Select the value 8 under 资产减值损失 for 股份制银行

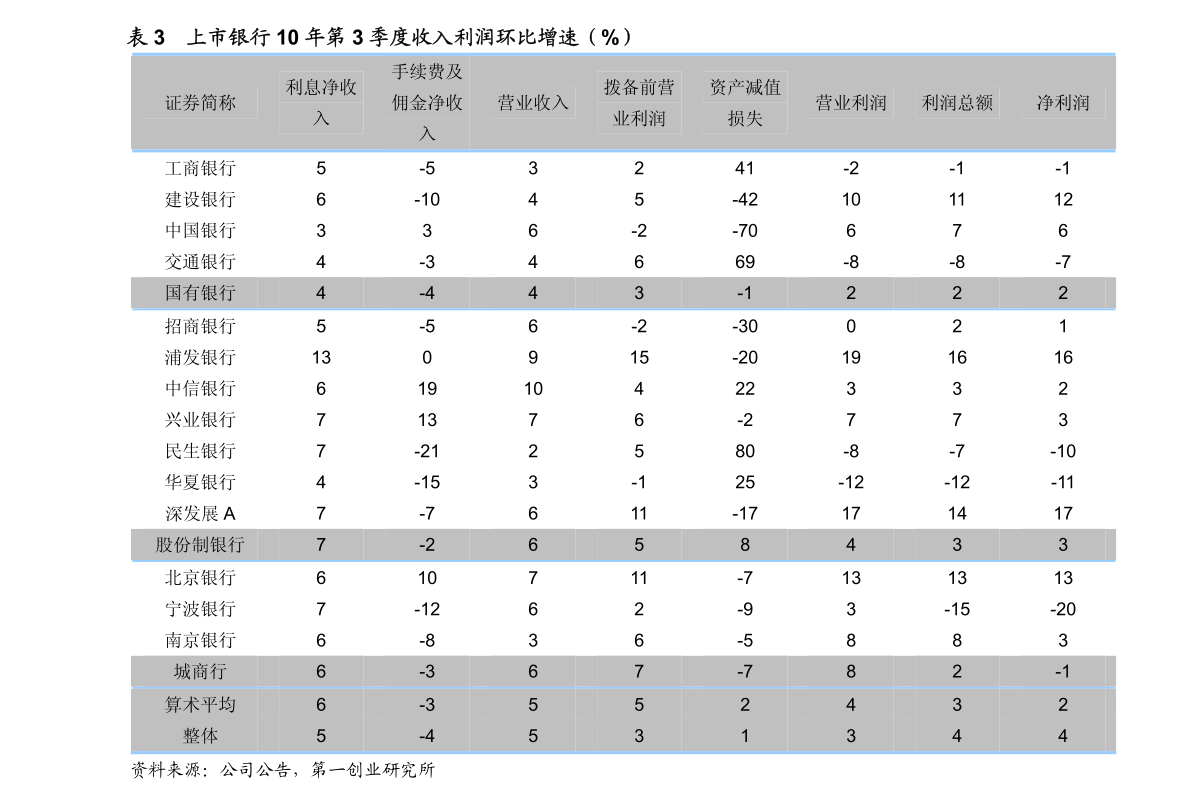click(745, 545)
